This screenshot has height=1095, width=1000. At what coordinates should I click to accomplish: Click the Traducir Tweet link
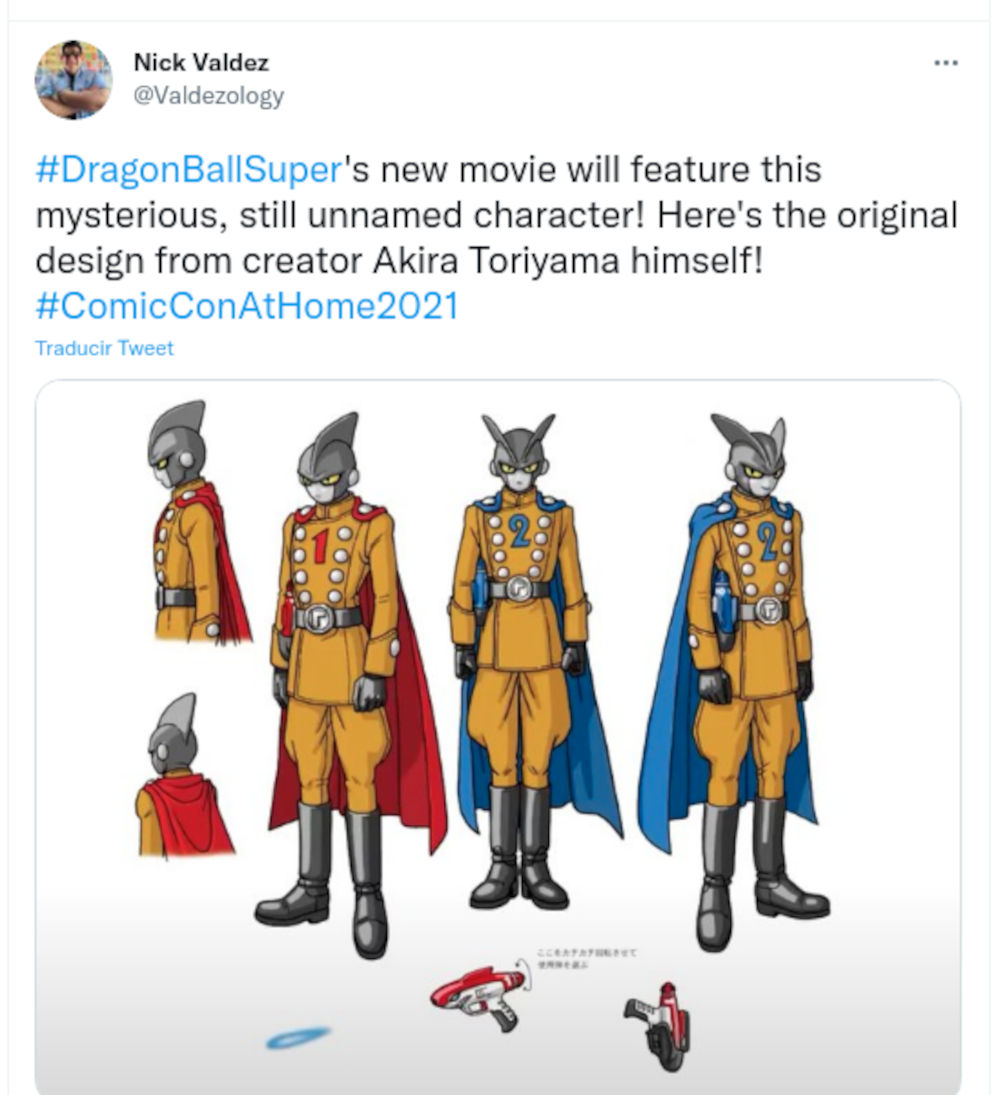(104, 348)
